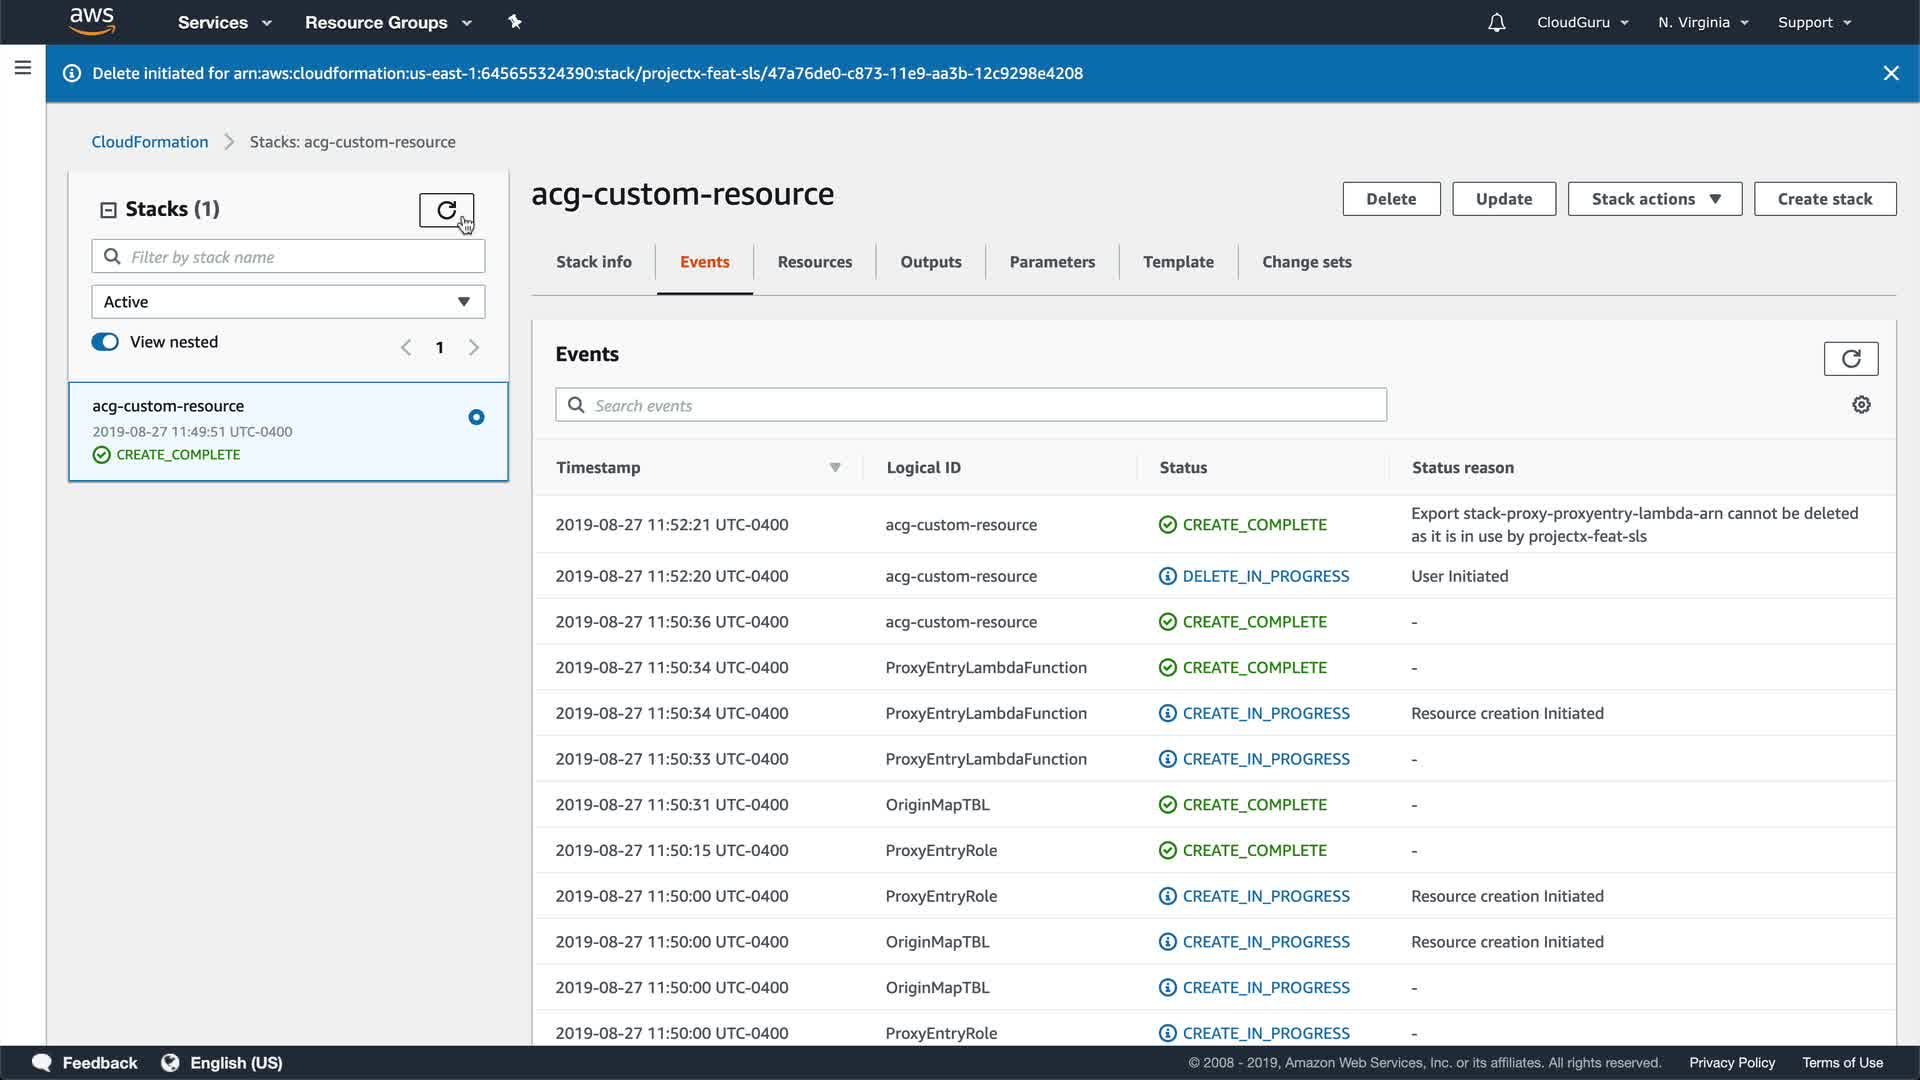This screenshot has width=1920, height=1080.
Task: Go to the AWS home logo
Action: (x=92, y=21)
